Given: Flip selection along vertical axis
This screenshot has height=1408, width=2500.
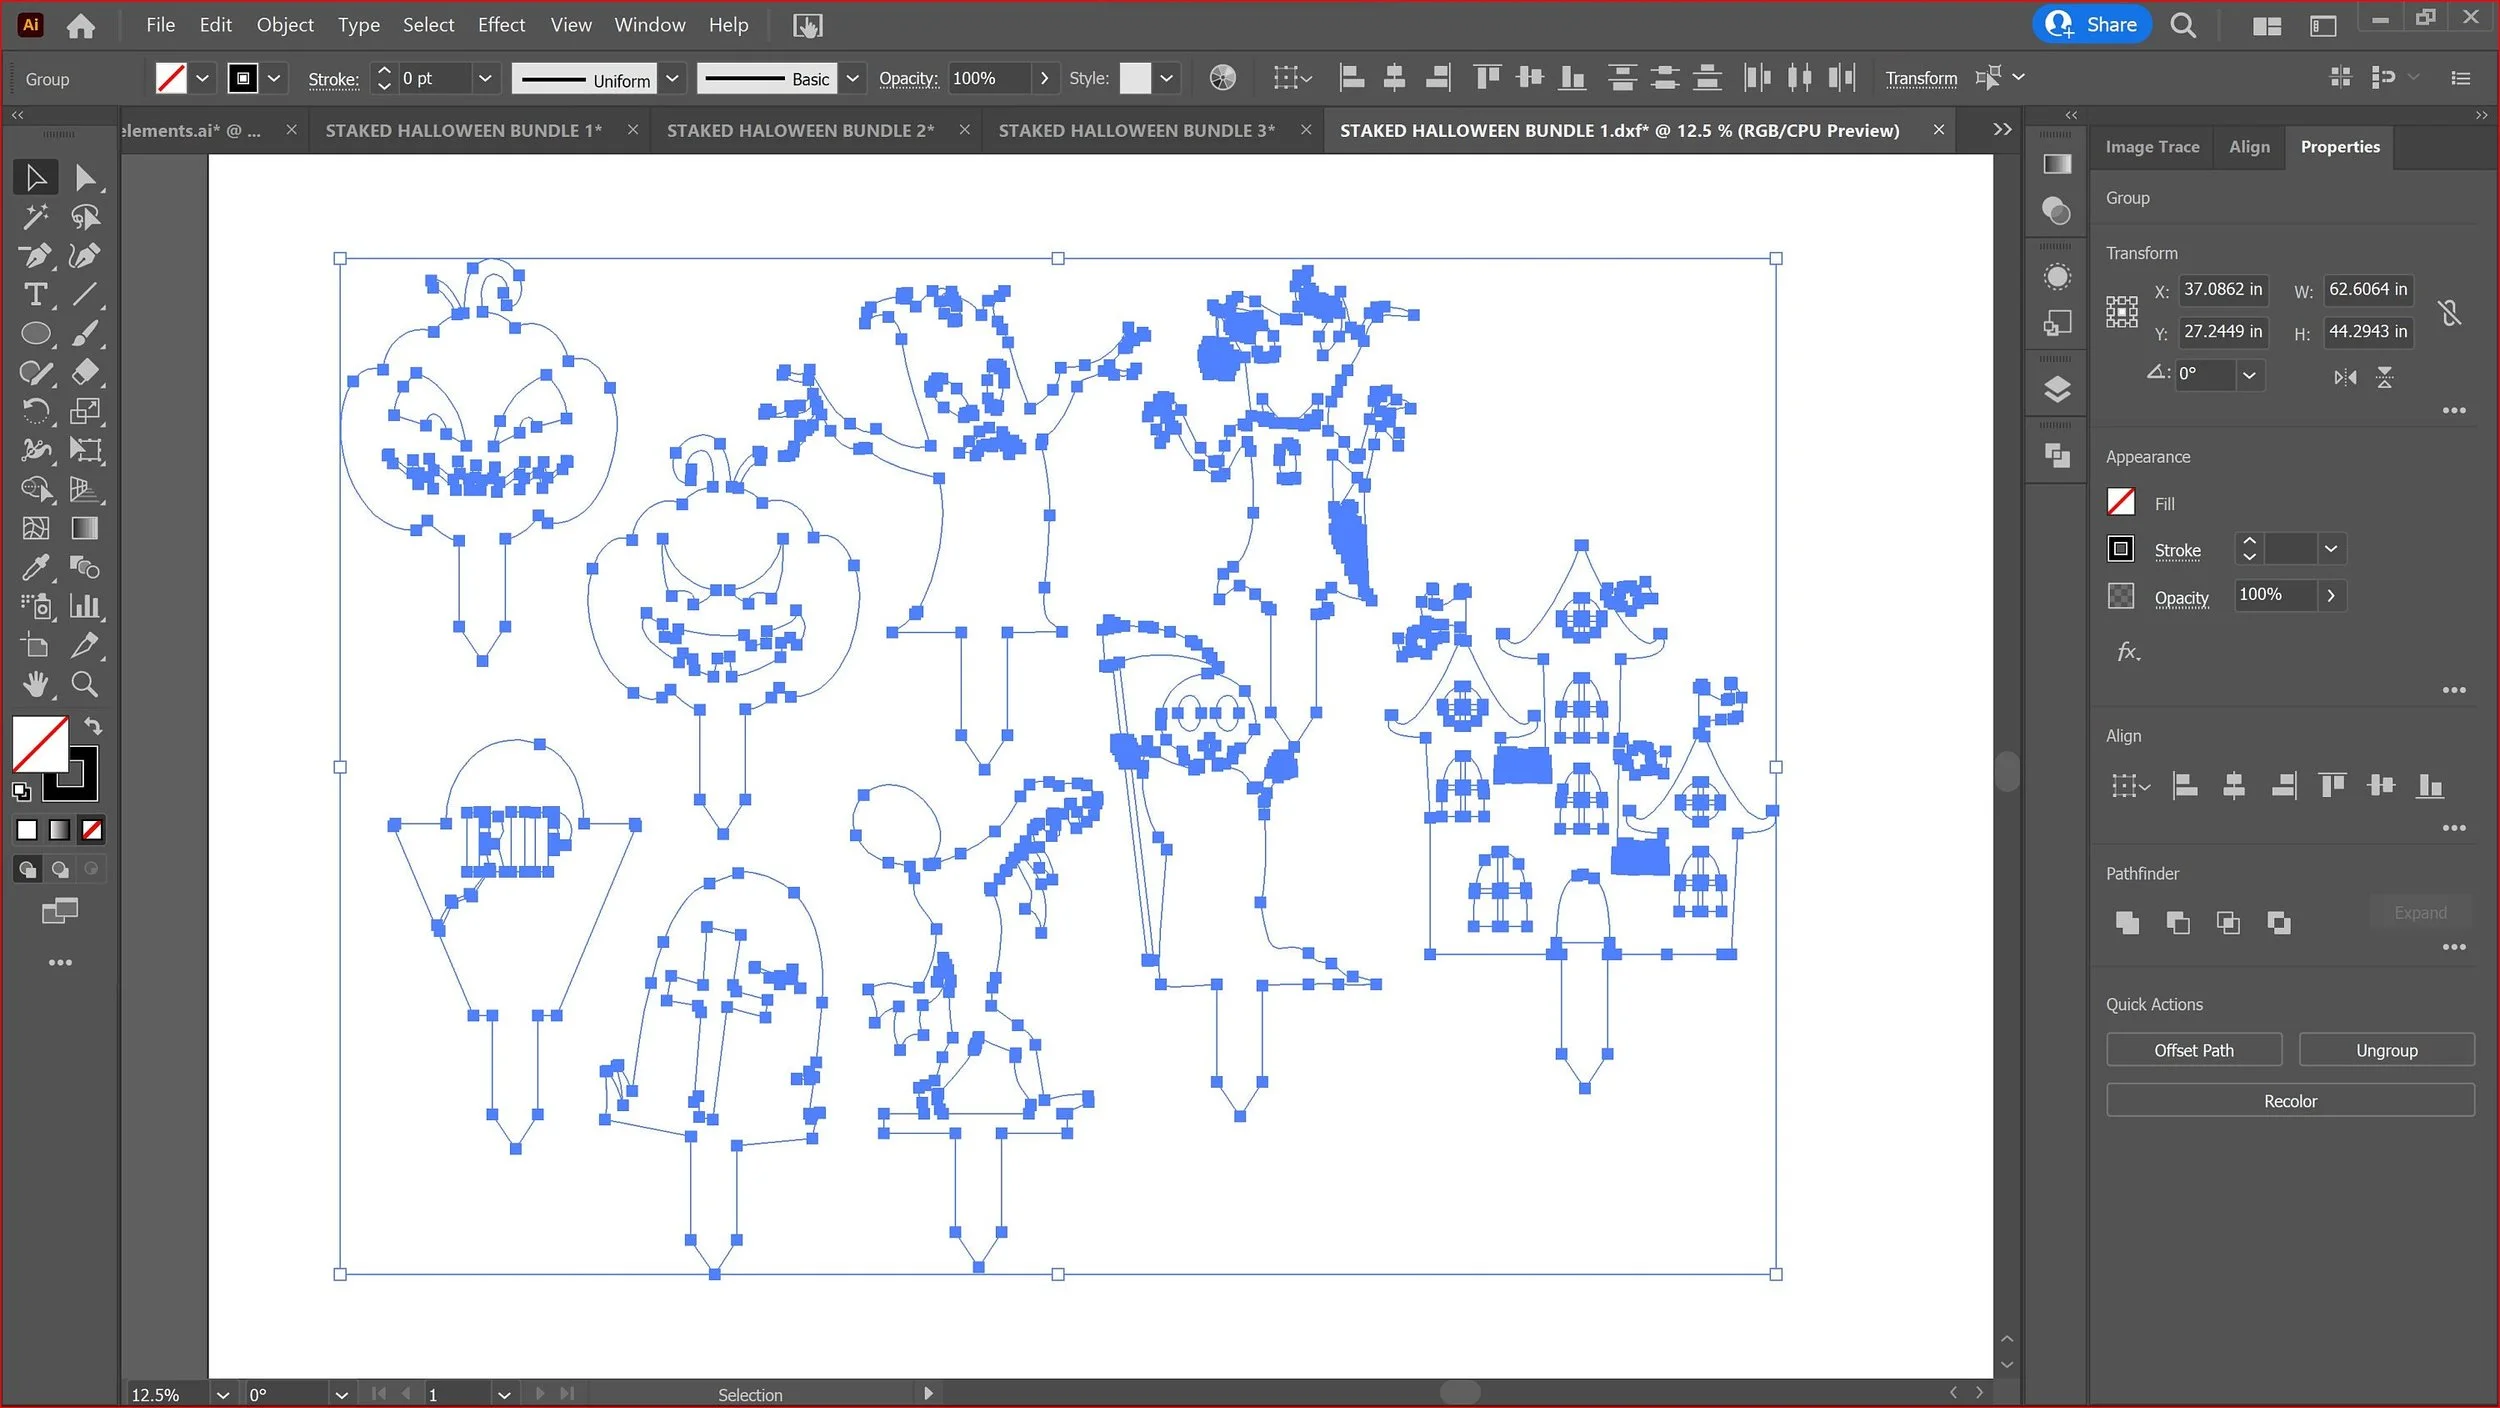Looking at the screenshot, I should click(2385, 377).
